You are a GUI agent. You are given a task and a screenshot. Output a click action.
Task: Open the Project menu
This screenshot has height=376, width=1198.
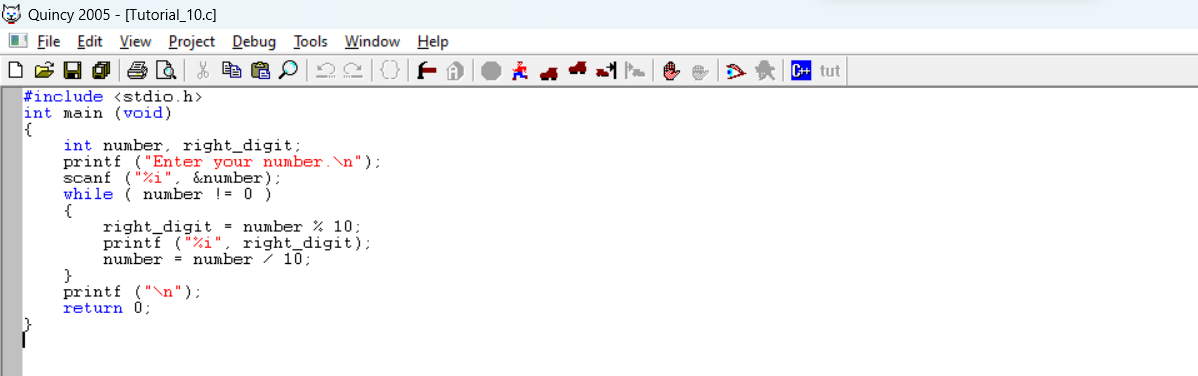pyautogui.click(x=192, y=41)
